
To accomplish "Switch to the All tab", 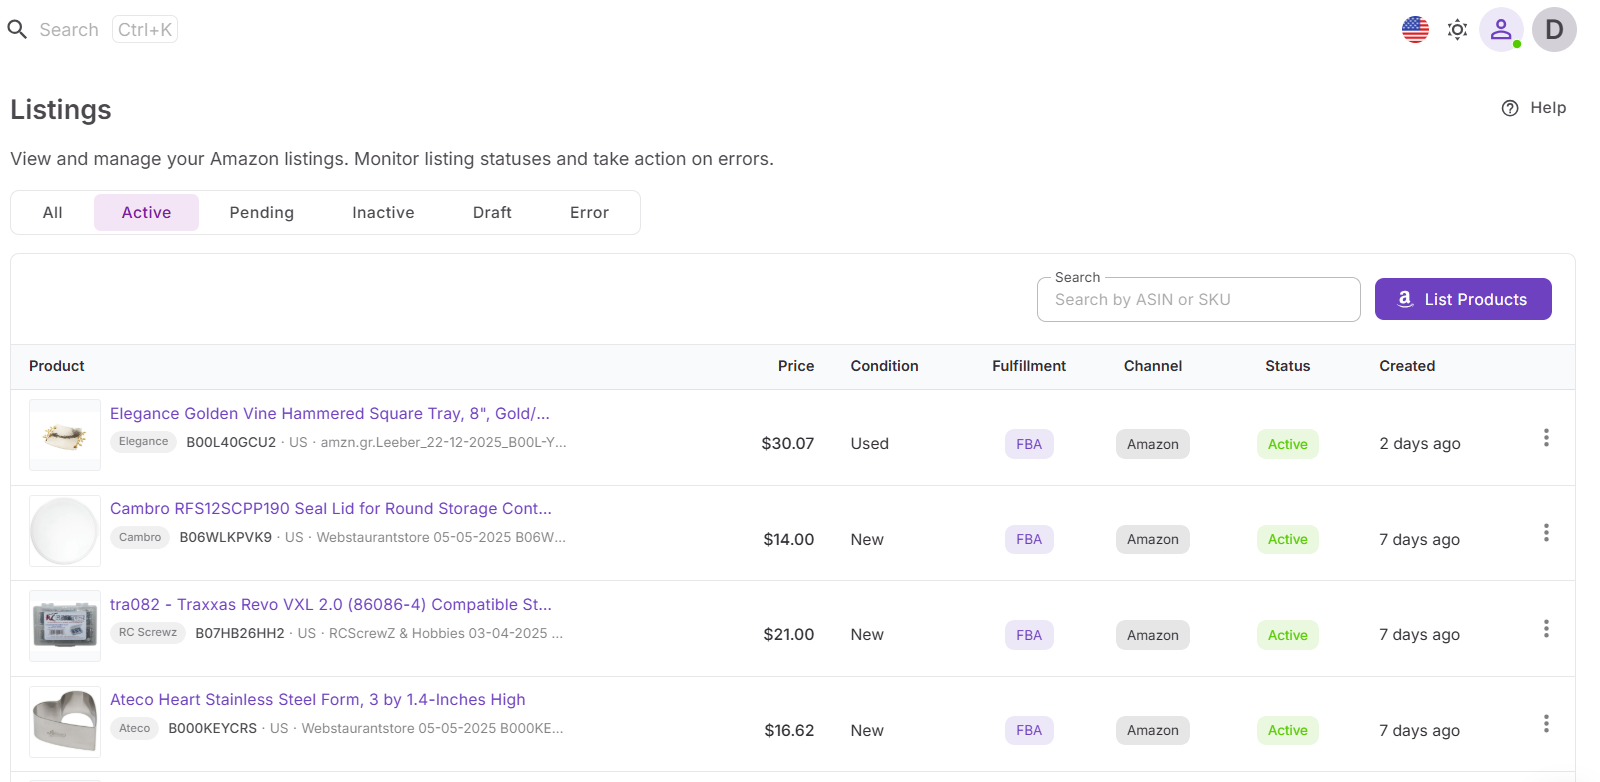I will (53, 213).
